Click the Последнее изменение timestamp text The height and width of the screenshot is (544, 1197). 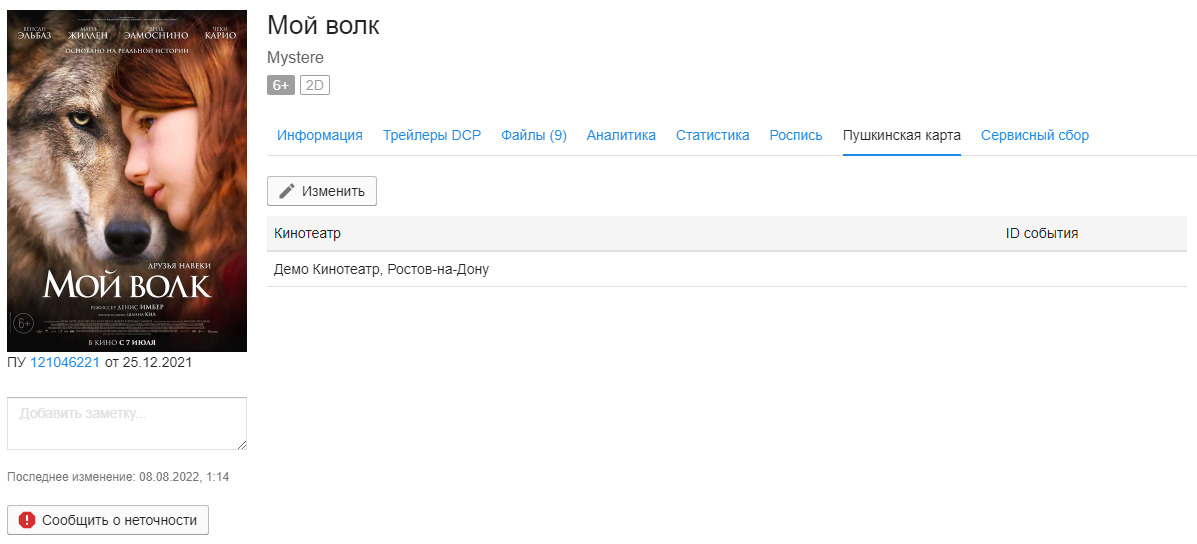click(118, 477)
